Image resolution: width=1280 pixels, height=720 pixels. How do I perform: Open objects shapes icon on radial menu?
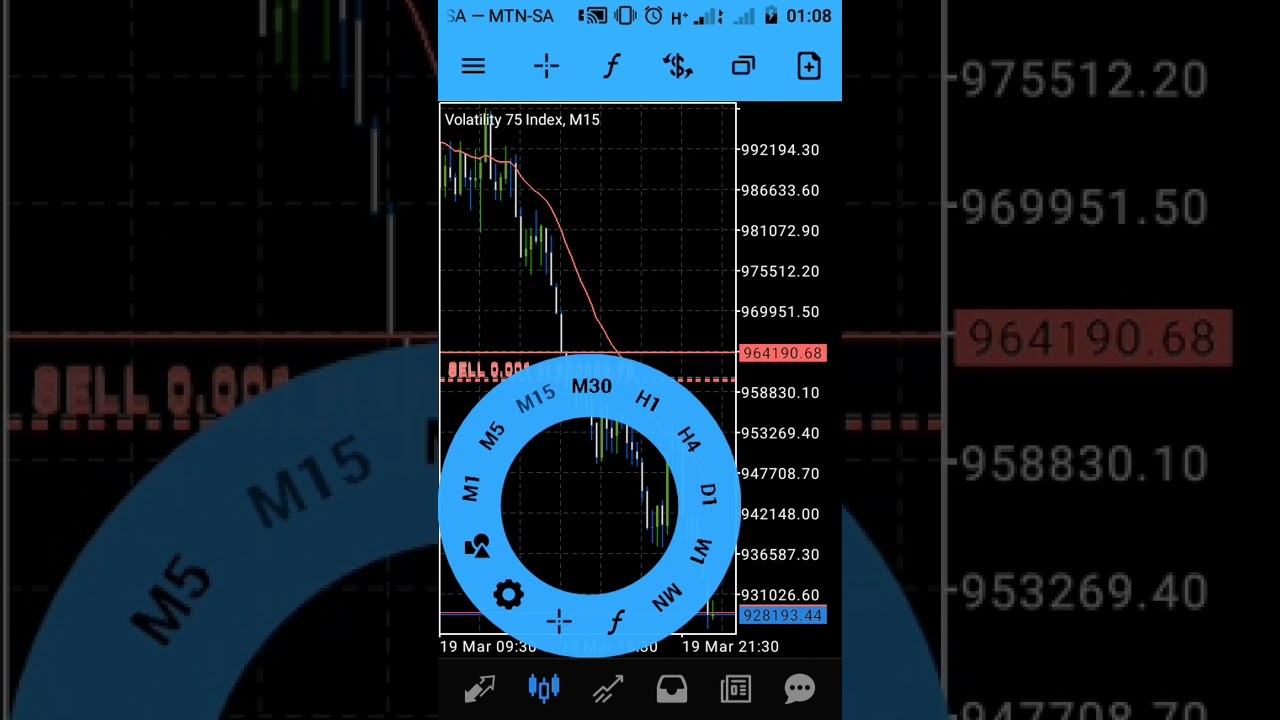477,546
